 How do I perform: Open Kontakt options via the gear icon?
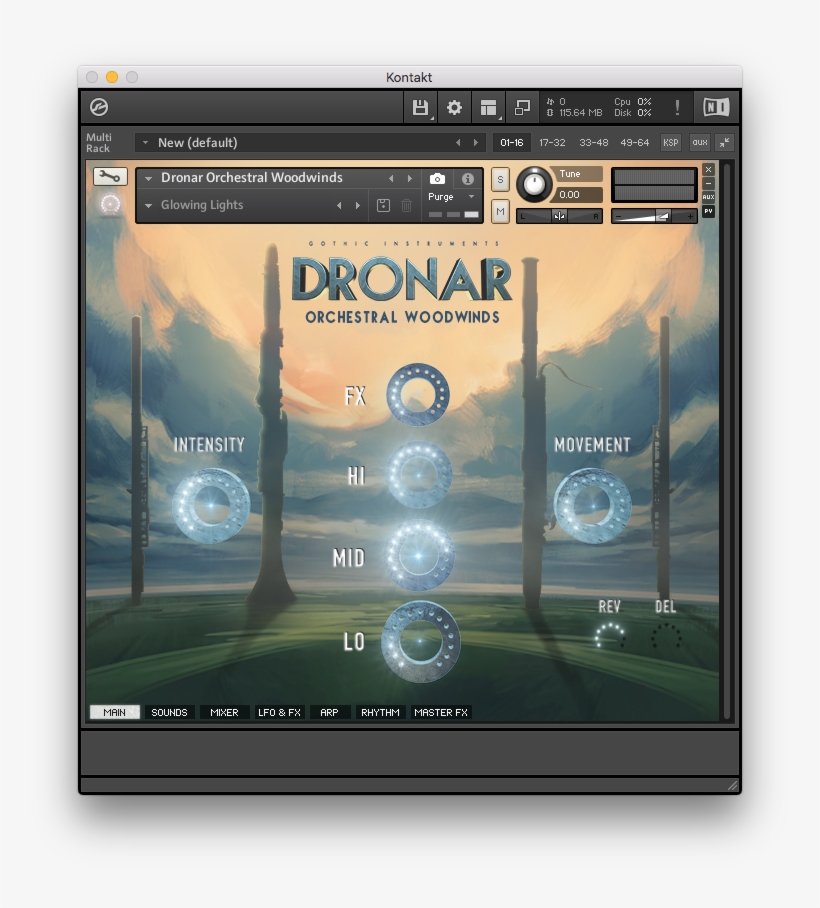click(455, 108)
